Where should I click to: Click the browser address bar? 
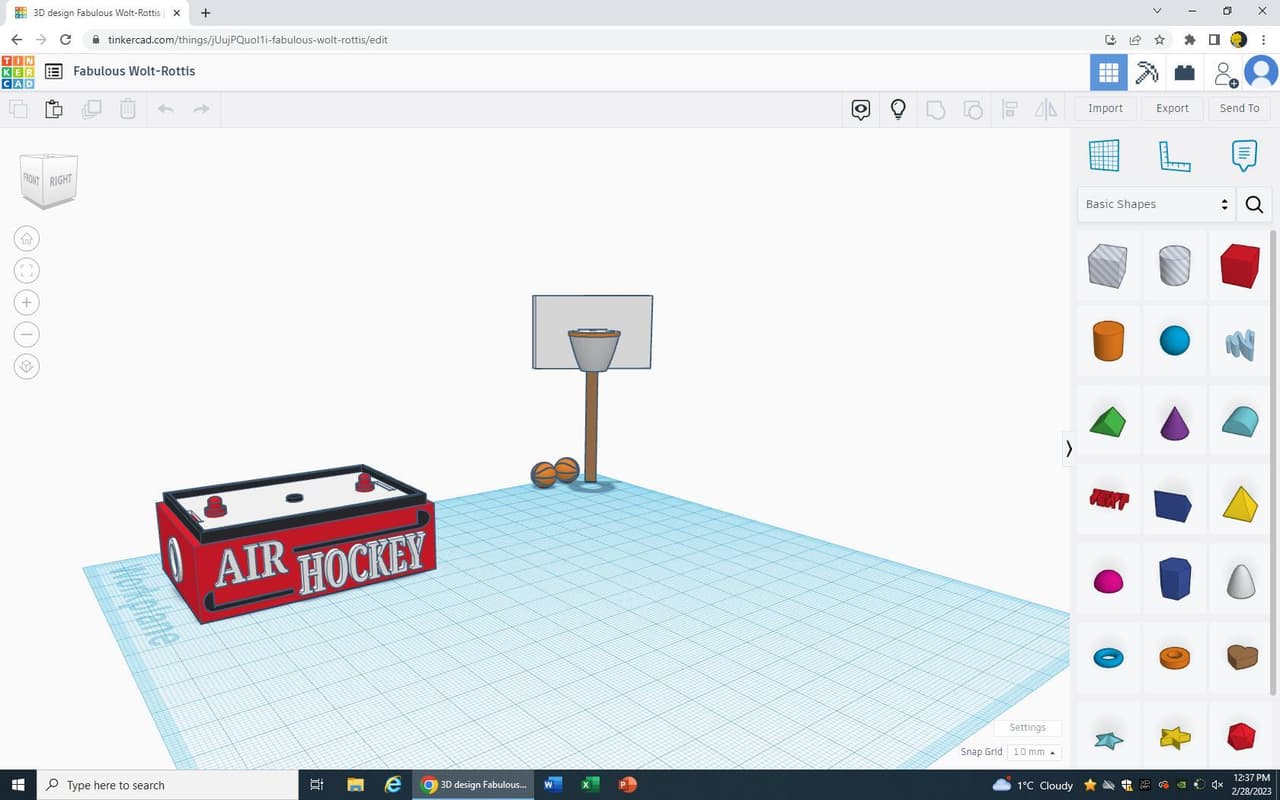[590, 40]
